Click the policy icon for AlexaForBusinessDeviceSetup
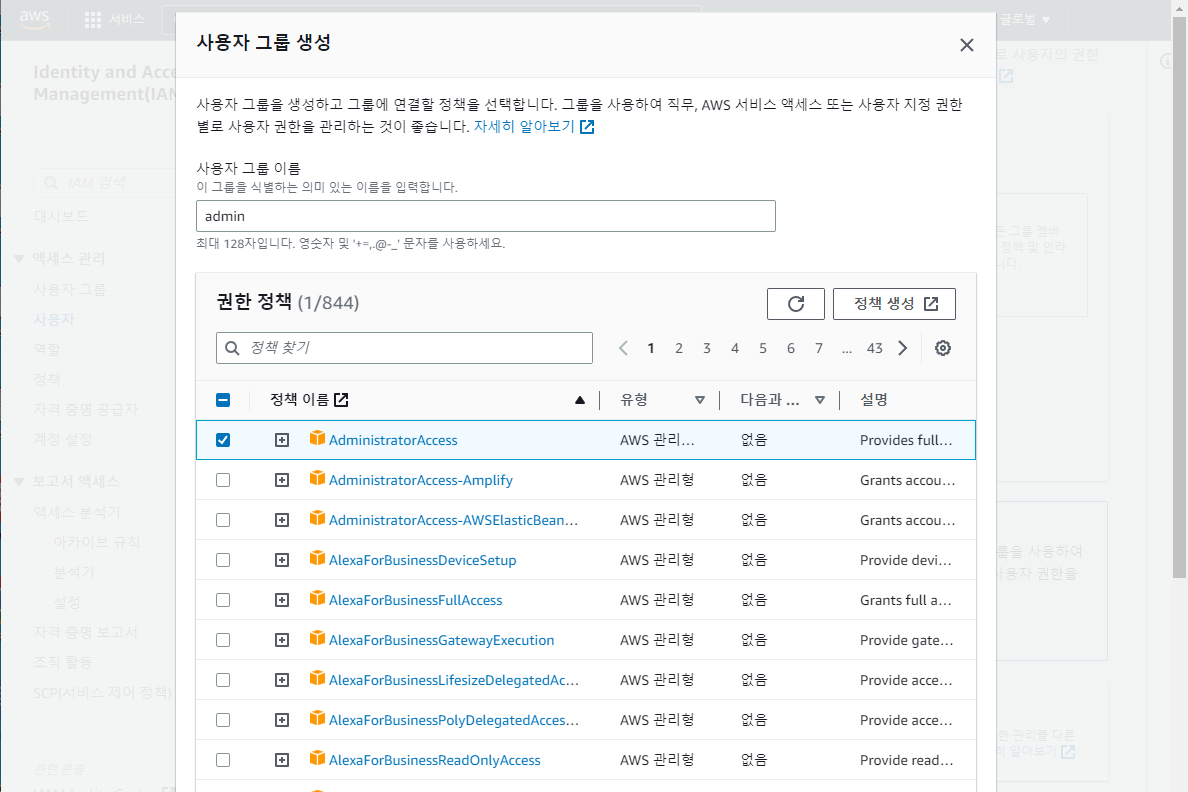The width and height of the screenshot is (1188, 792). 317,559
